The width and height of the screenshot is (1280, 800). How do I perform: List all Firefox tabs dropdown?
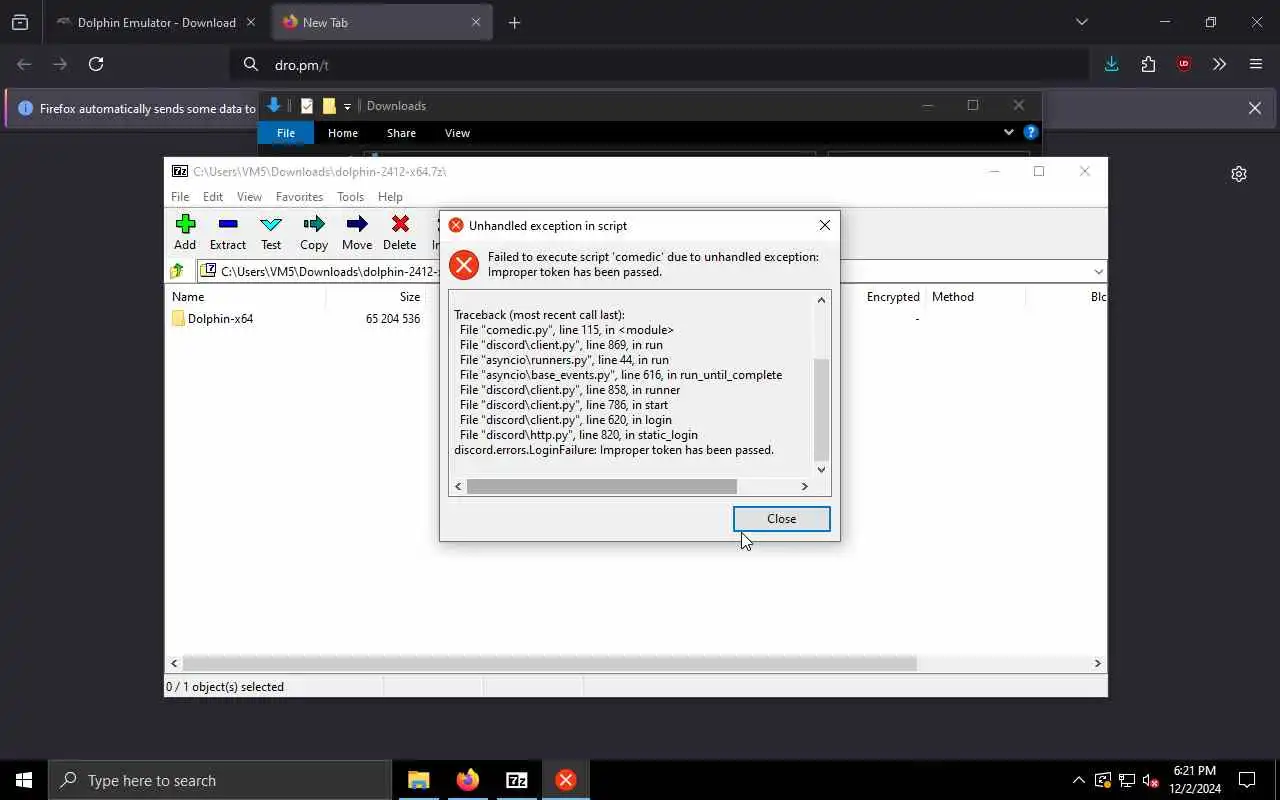point(1081,22)
